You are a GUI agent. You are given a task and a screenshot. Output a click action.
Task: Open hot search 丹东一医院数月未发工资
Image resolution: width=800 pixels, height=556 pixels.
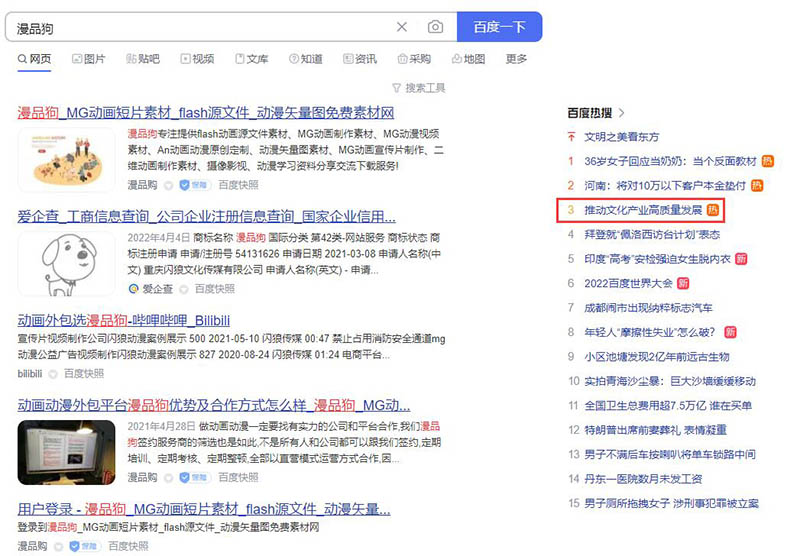[x=643, y=478]
